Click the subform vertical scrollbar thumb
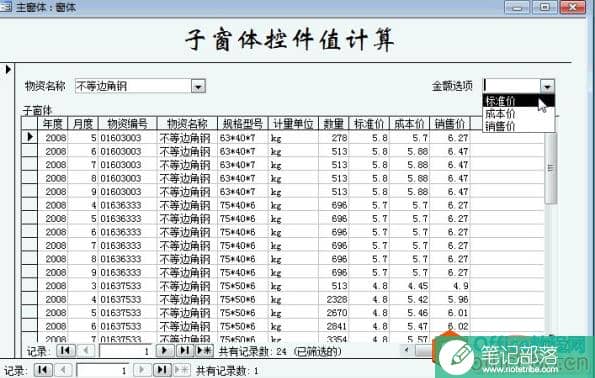Screen dimensions: 595x378 tap(551, 168)
